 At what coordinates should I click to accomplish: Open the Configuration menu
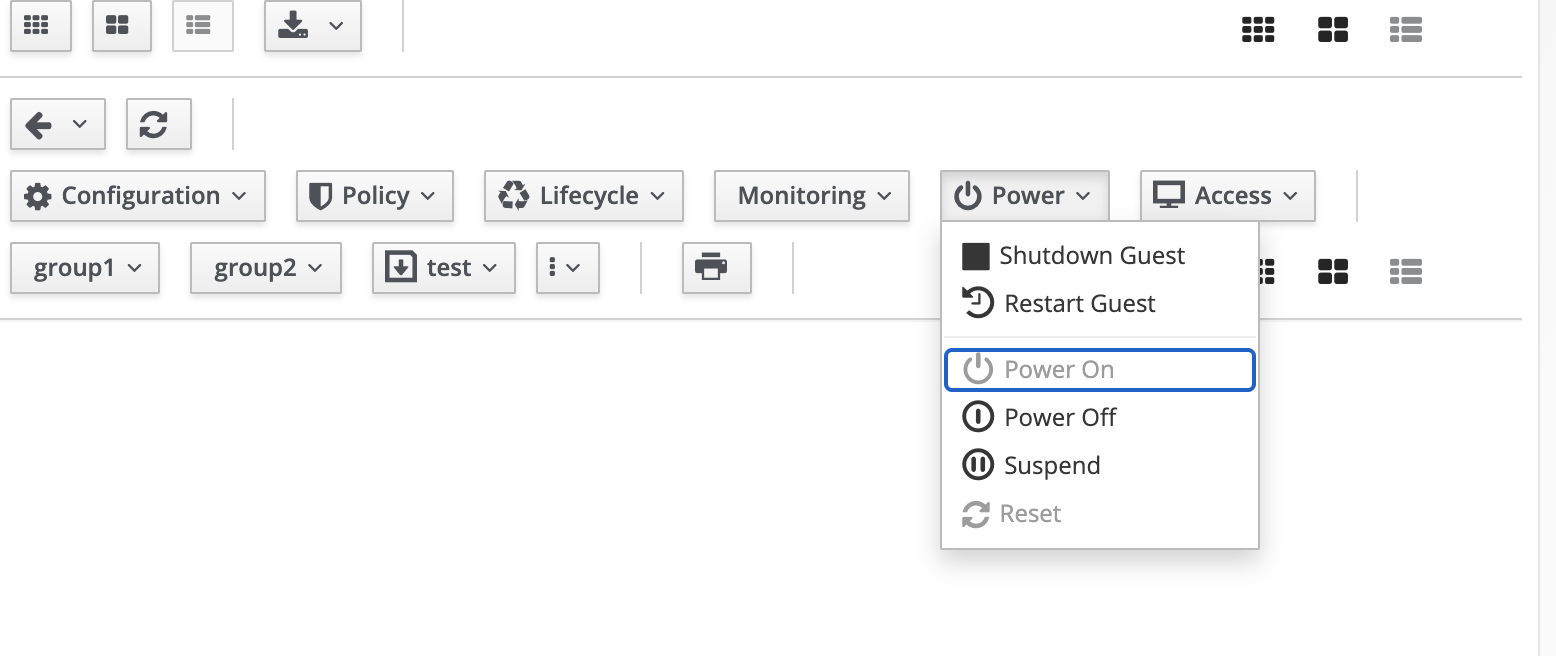138,196
